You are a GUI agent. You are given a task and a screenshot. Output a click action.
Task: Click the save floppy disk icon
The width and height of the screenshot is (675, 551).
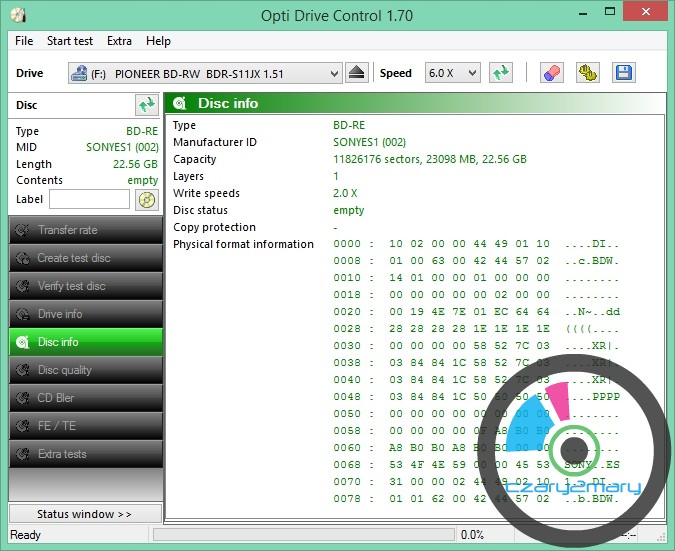[623, 73]
